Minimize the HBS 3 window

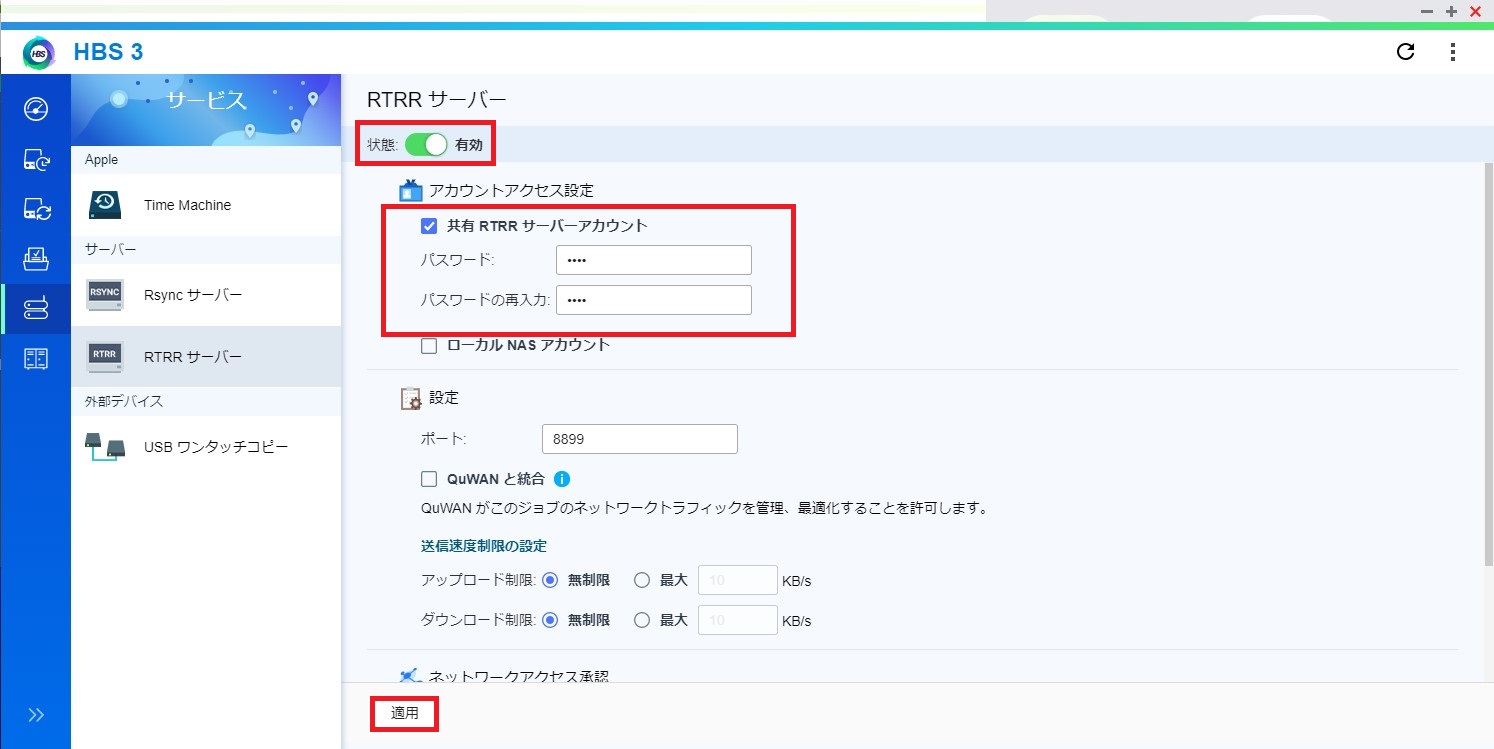(x=1427, y=11)
